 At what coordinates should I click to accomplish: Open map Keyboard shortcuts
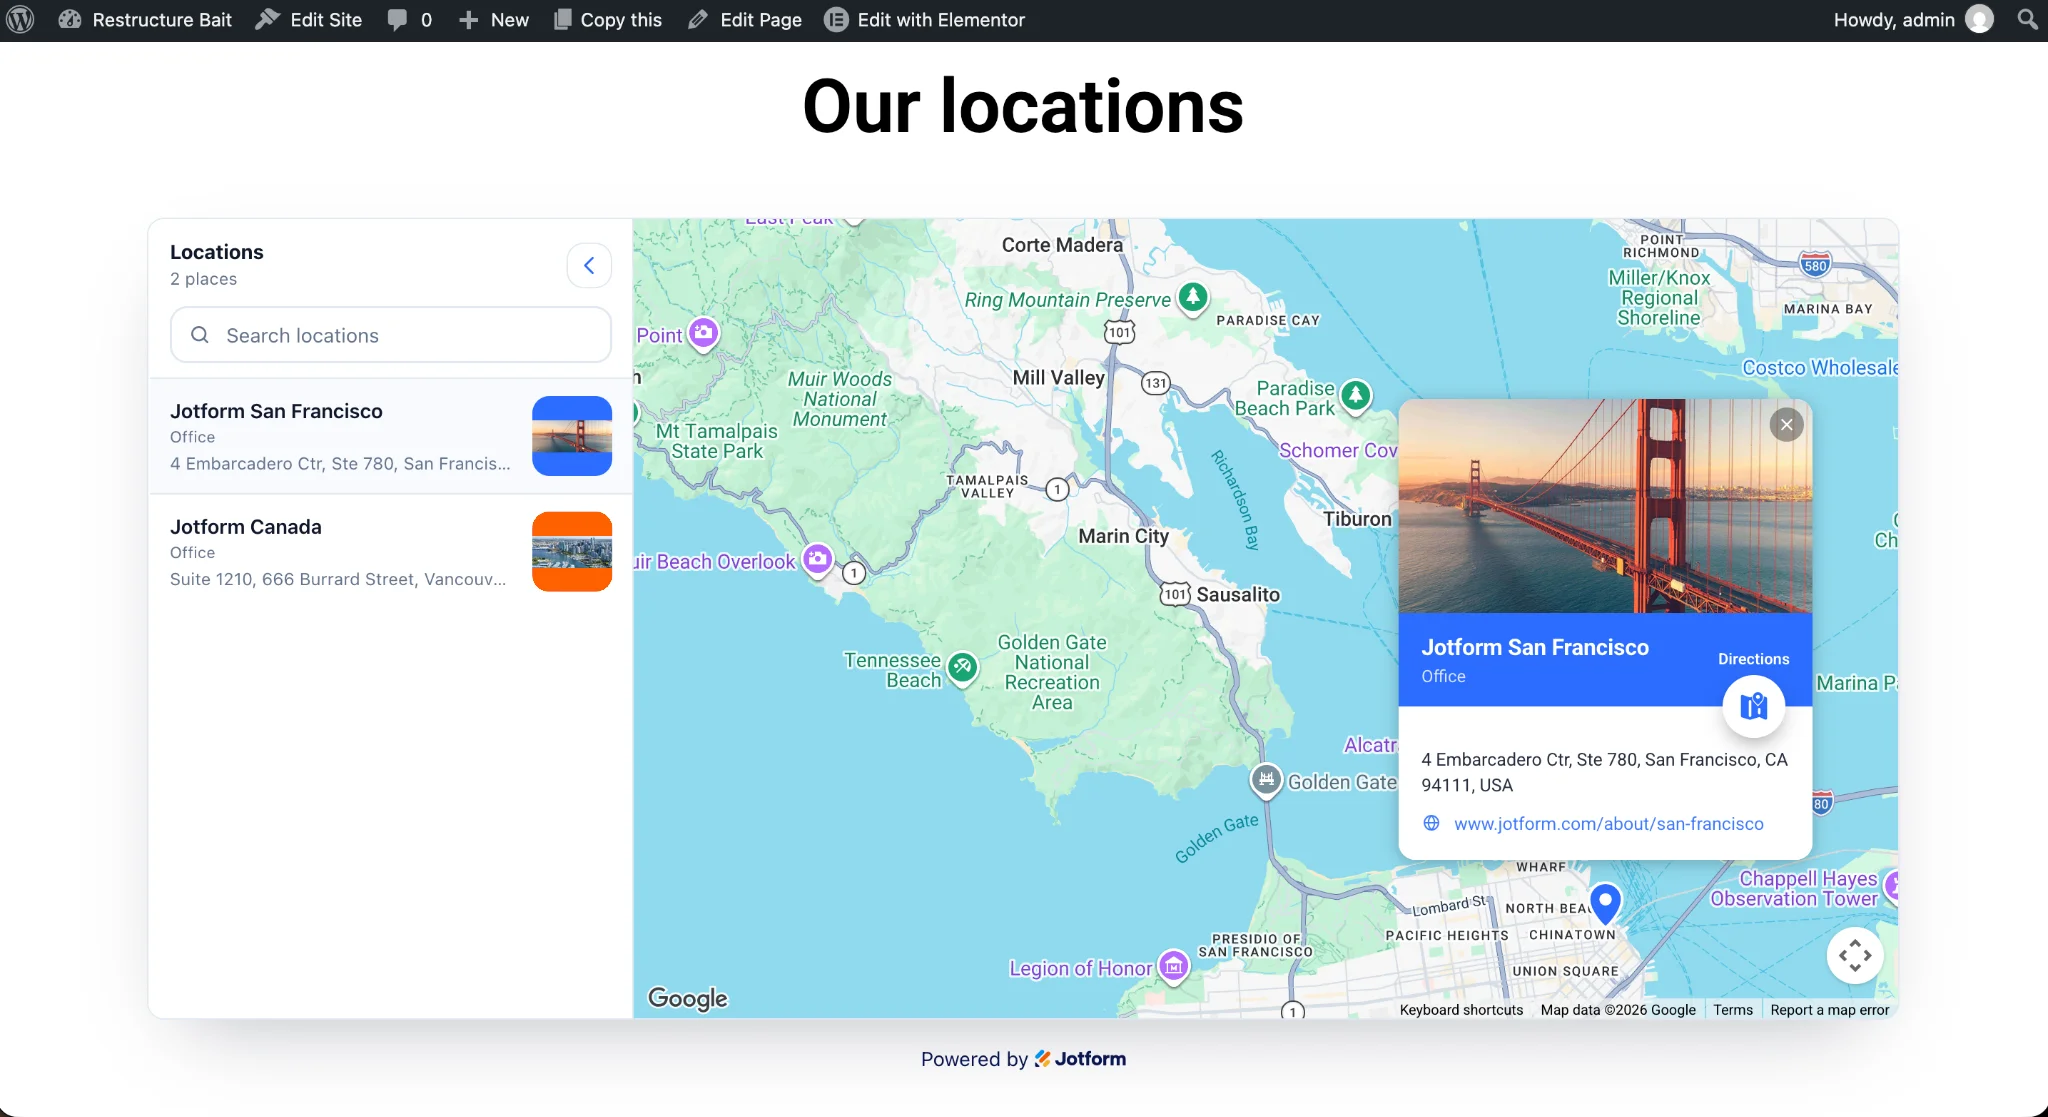click(1461, 1010)
